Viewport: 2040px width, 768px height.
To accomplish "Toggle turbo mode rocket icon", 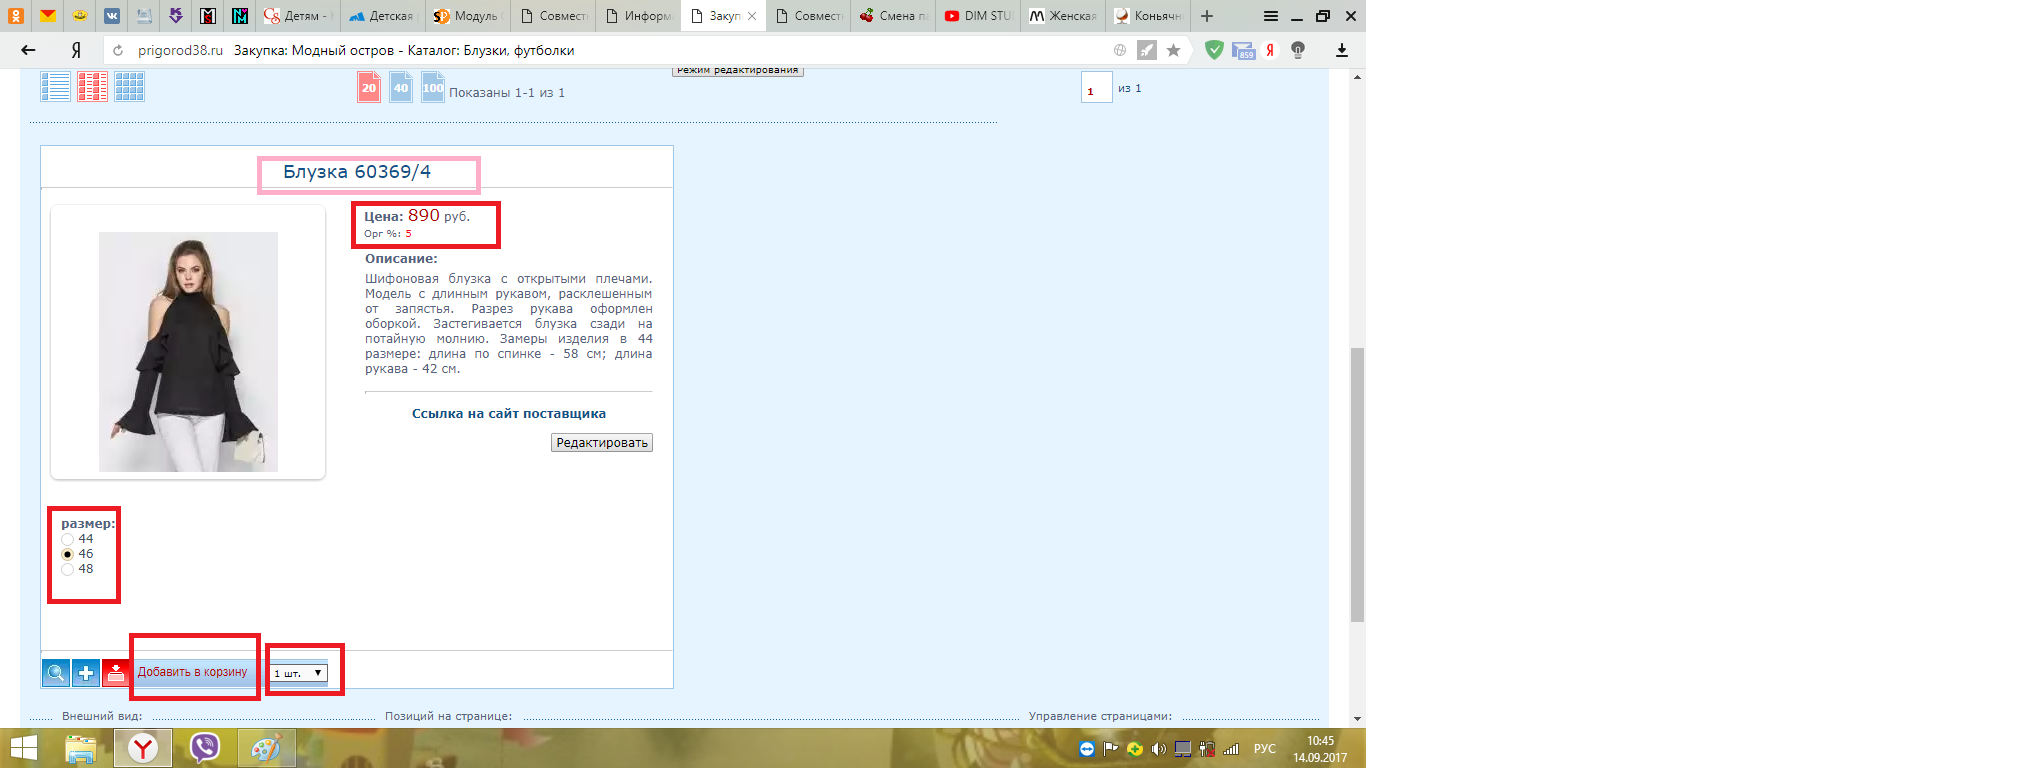I will click(1147, 50).
